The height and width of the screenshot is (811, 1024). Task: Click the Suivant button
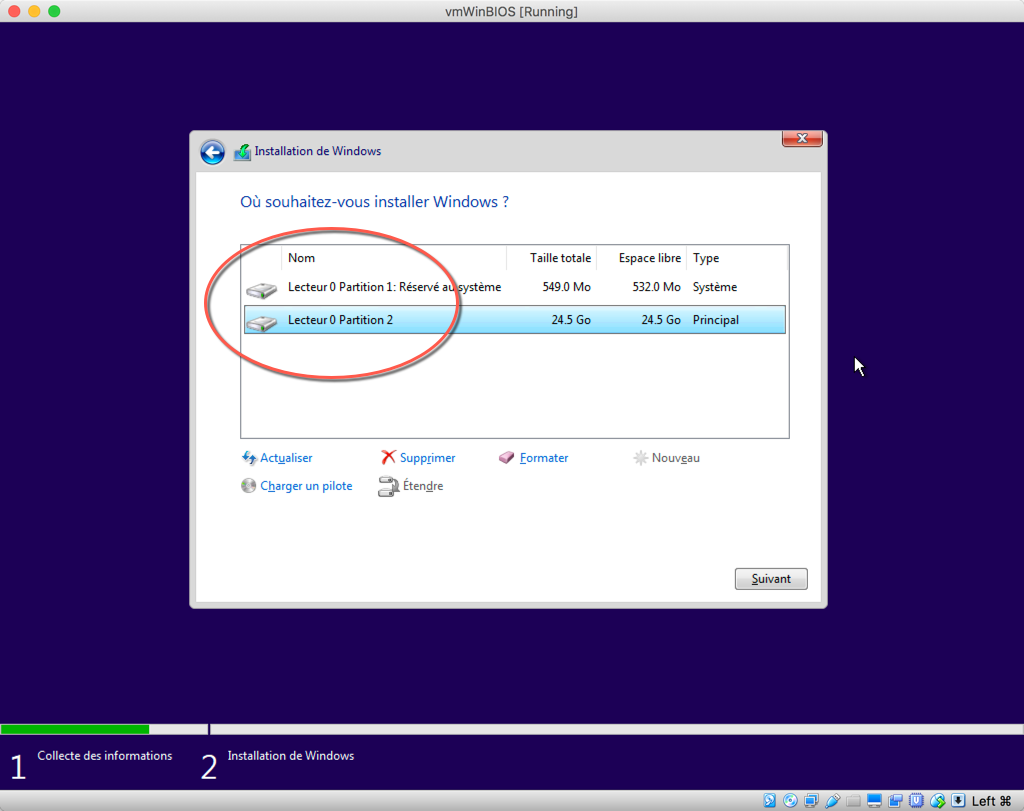(x=771, y=579)
